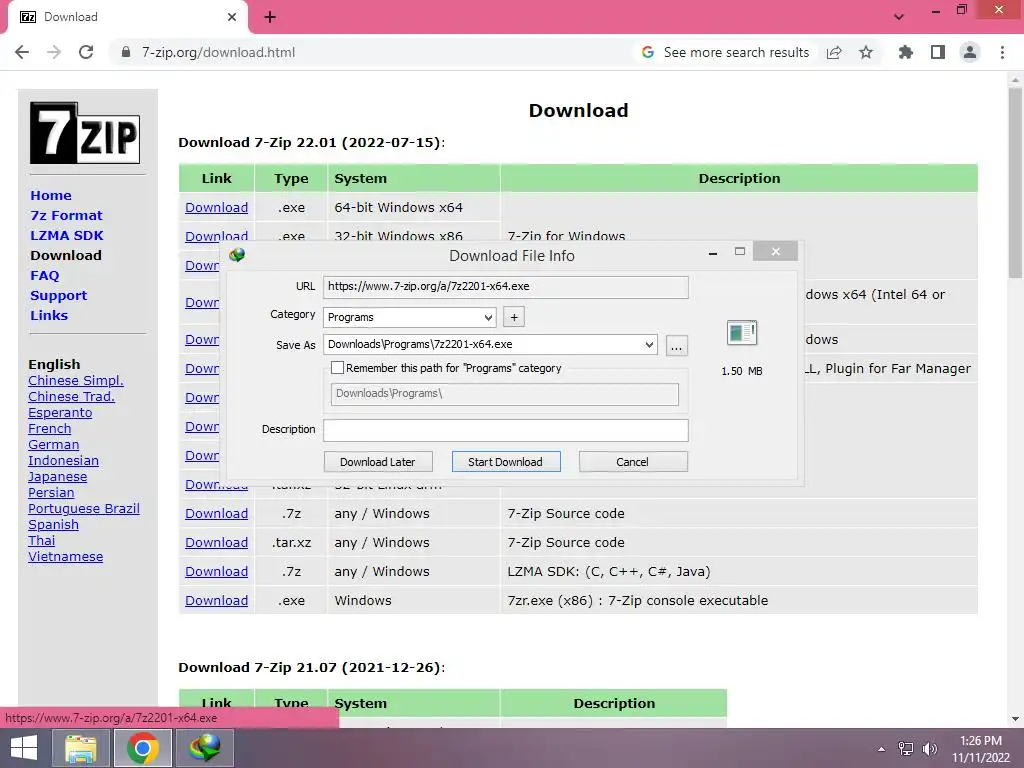
Task: Click the share page icon in address bar
Action: point(834,52)
